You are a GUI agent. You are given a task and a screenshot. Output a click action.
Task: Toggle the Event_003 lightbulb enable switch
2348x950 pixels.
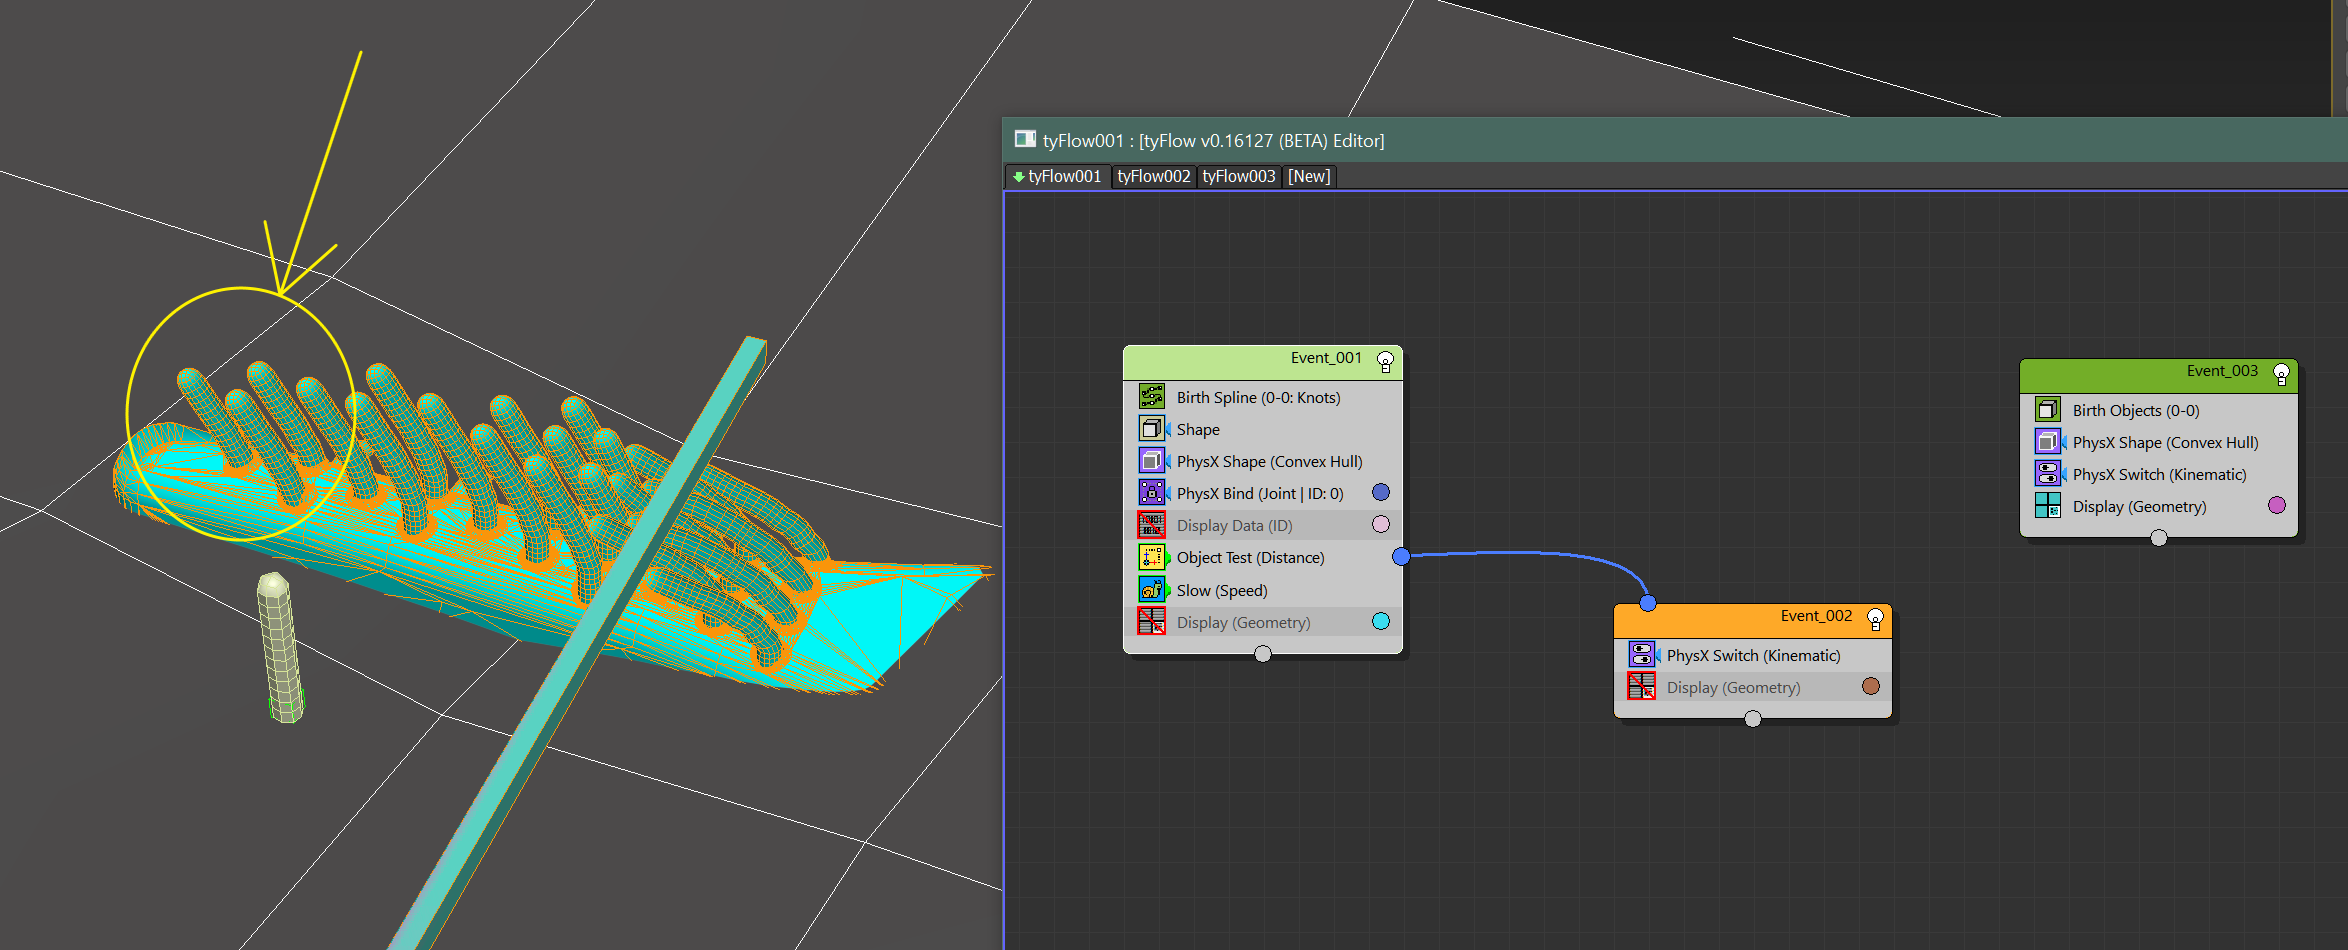(x=2281, y=374)
